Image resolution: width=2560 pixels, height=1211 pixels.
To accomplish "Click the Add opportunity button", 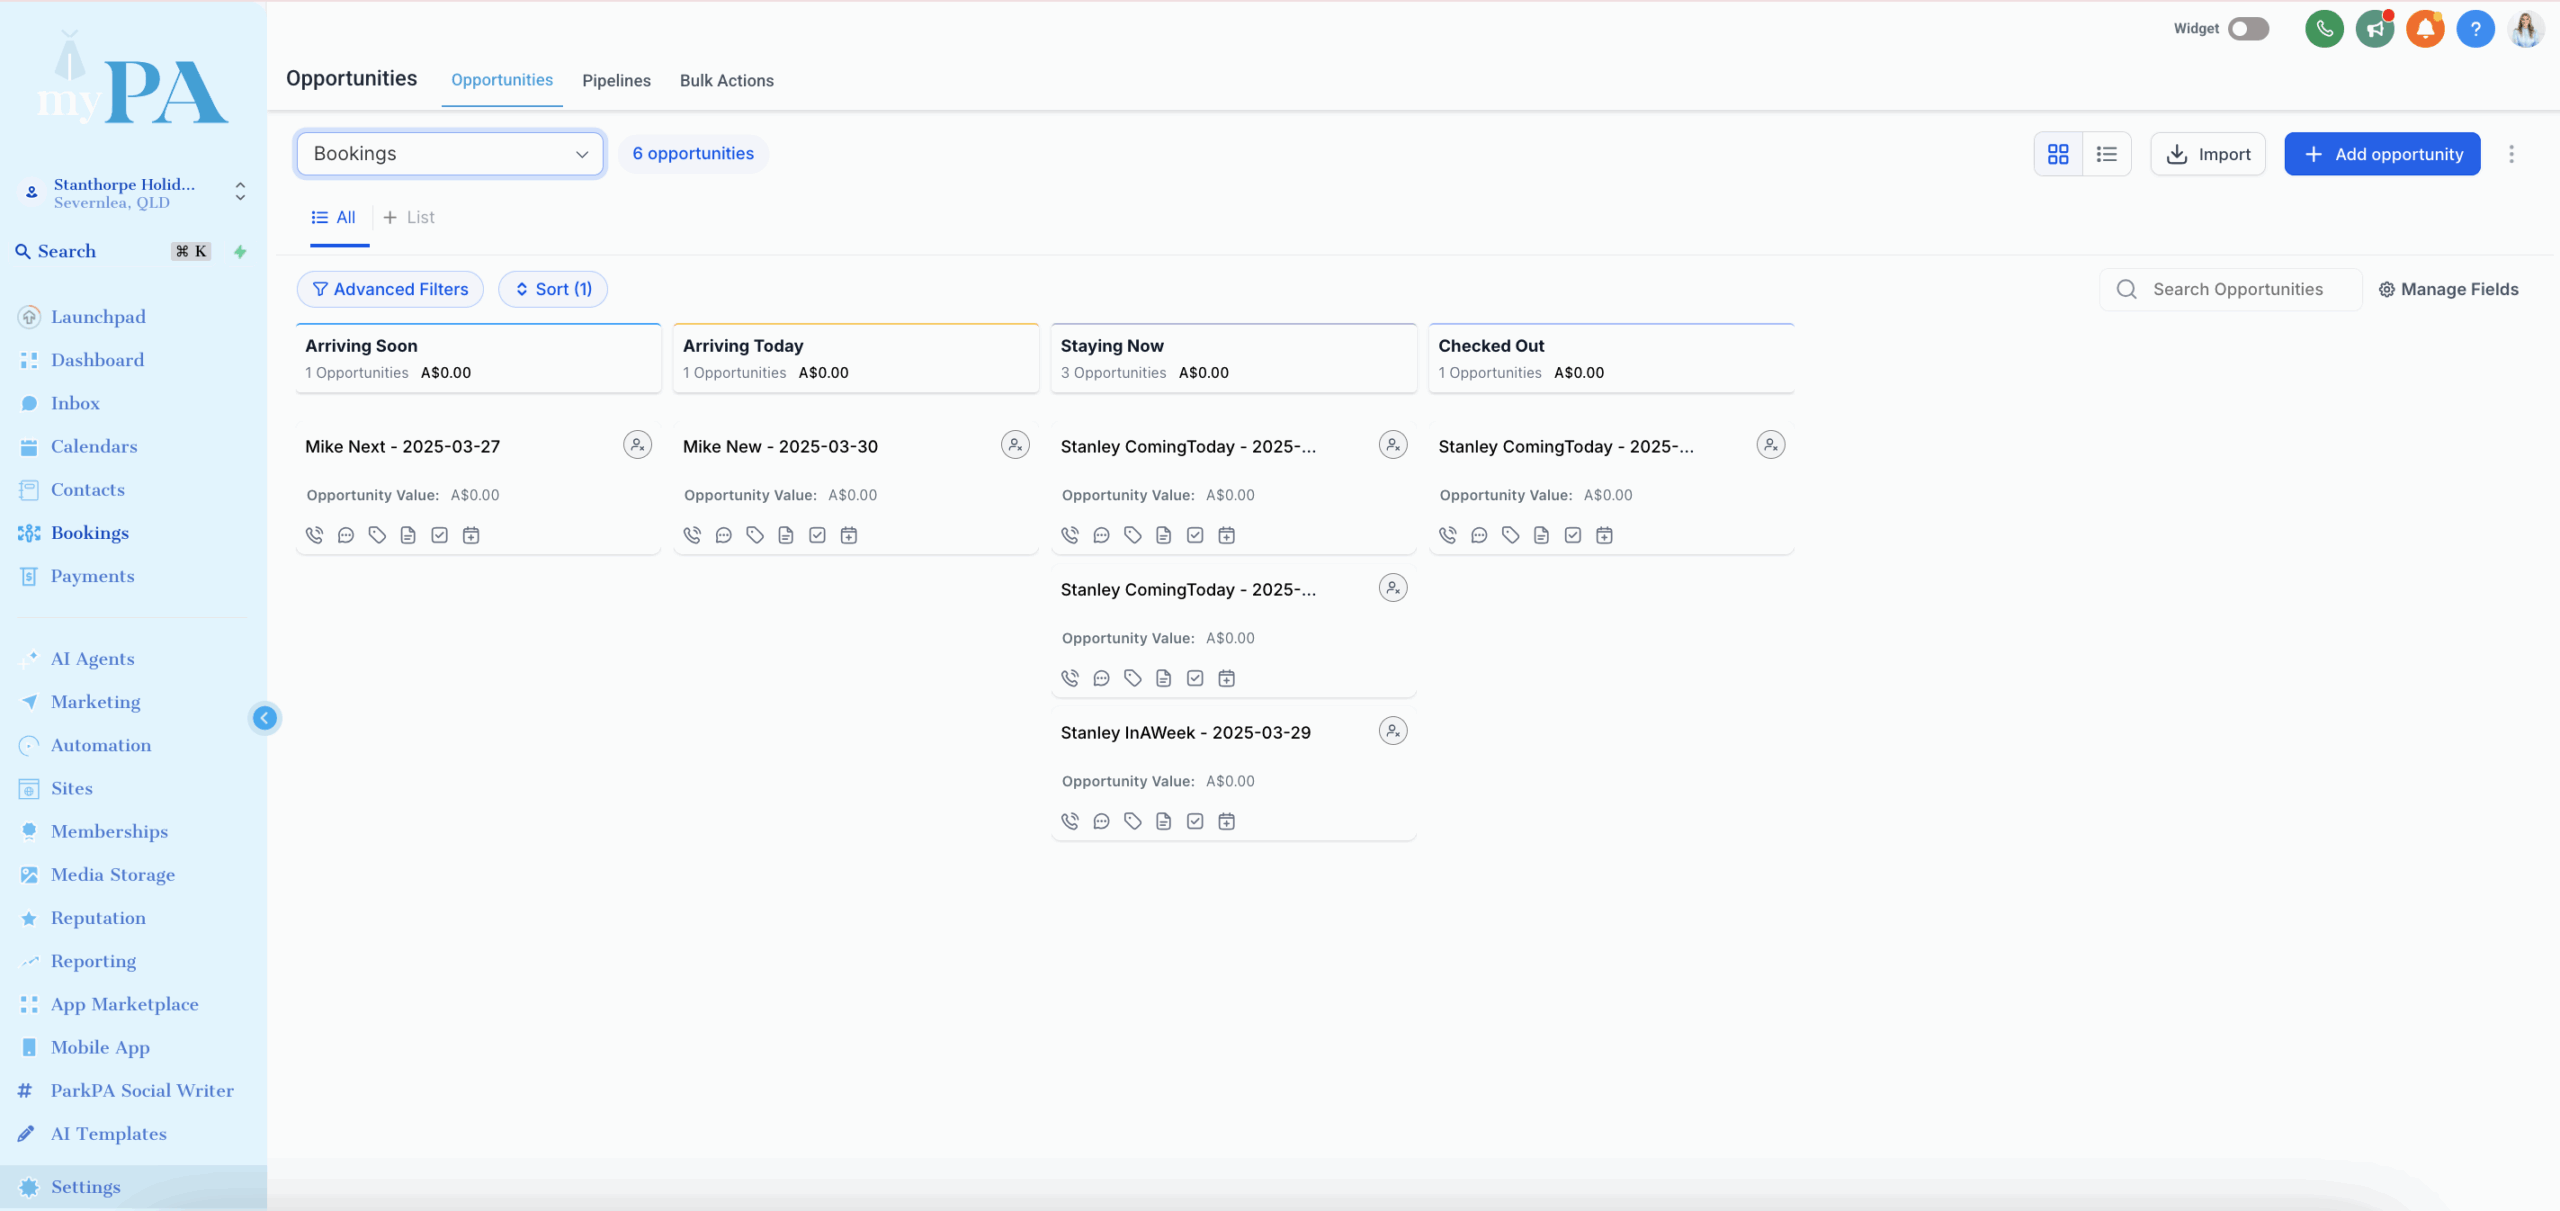I will (2382, 154).
